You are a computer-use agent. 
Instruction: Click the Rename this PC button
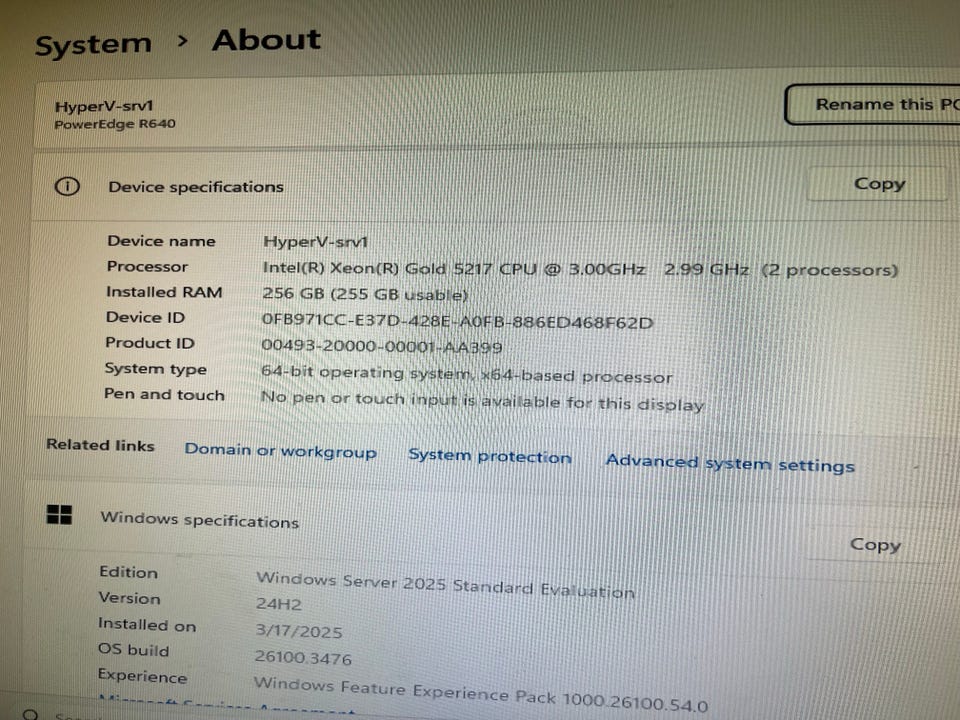[x=872, y=105]
